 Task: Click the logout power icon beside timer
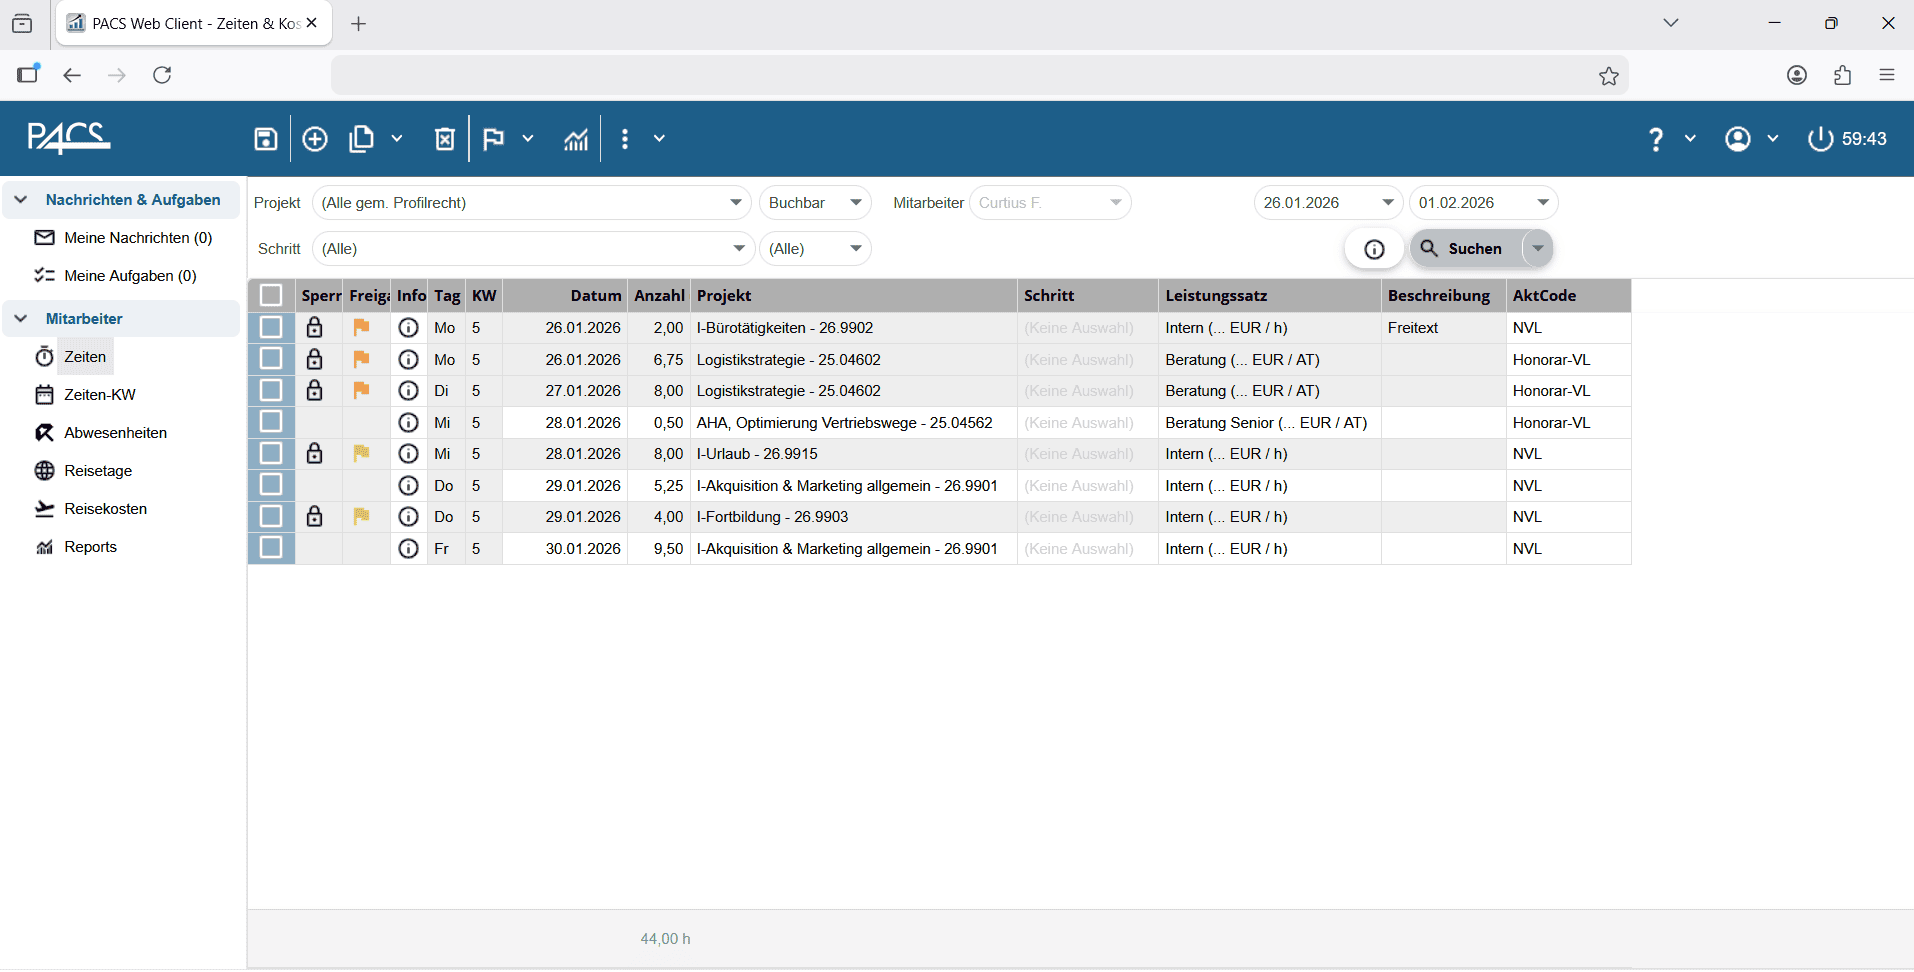(x=1820, y=139)
